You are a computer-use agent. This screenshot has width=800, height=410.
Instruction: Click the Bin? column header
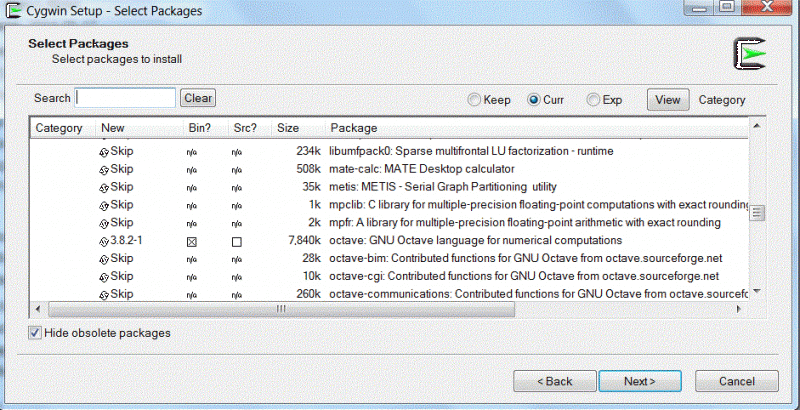click(x=206, y=128)
